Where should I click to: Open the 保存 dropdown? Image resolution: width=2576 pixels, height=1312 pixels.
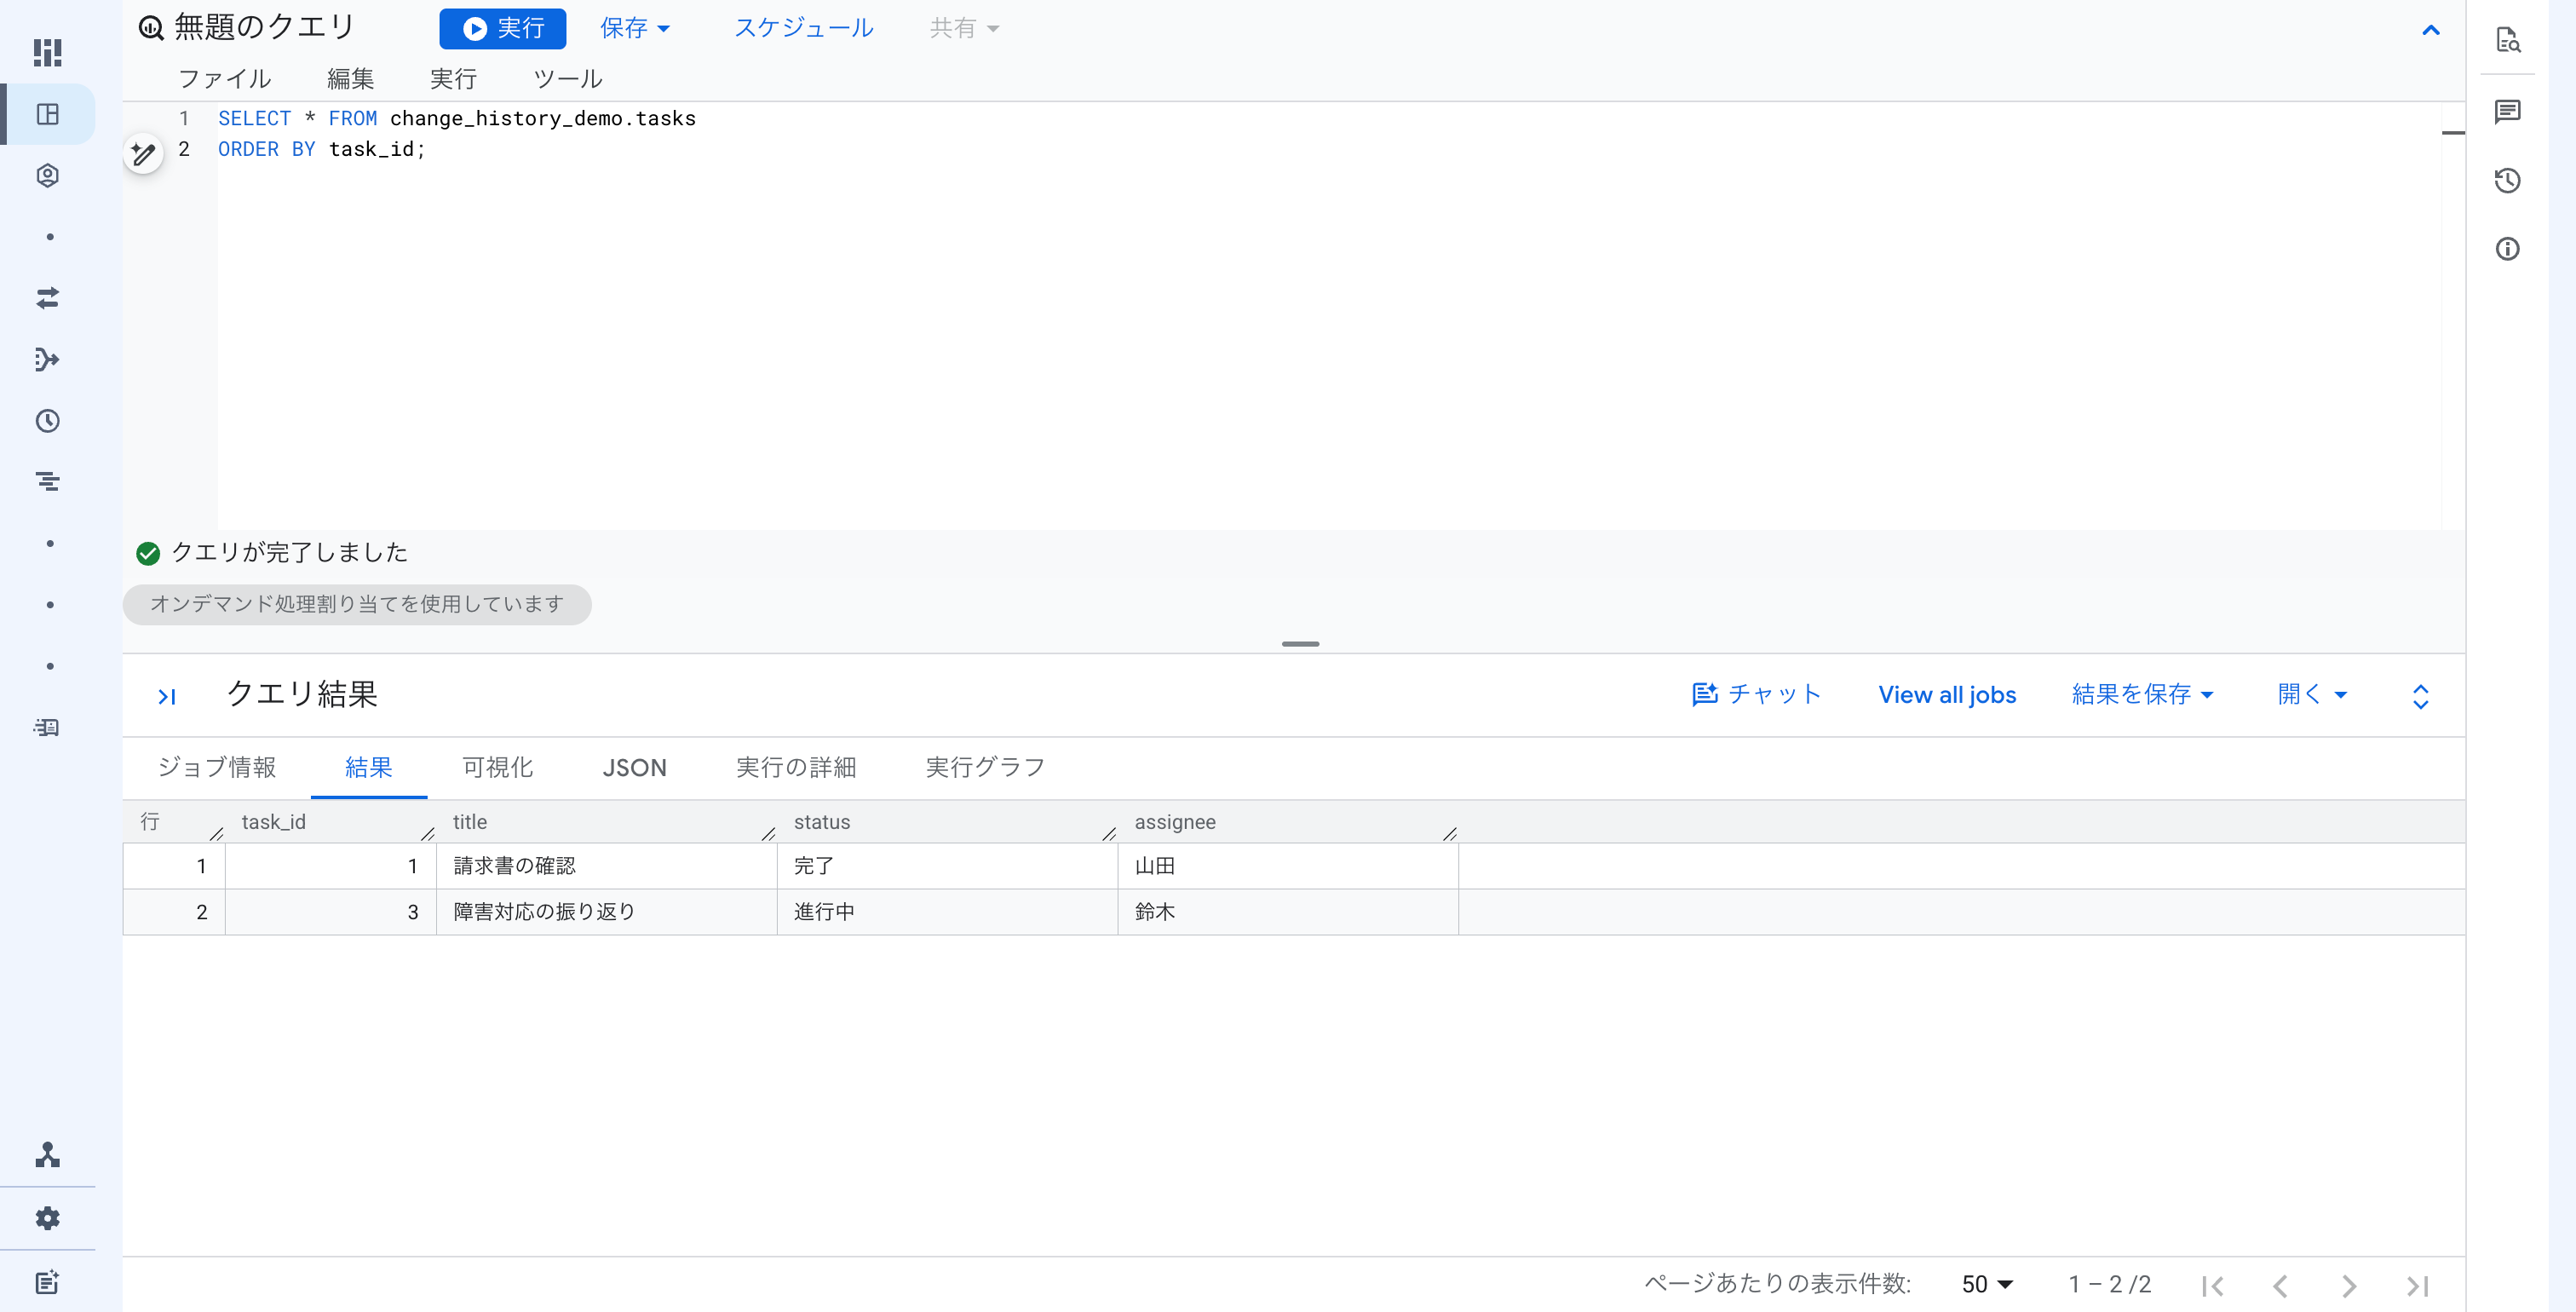[635, 28]
